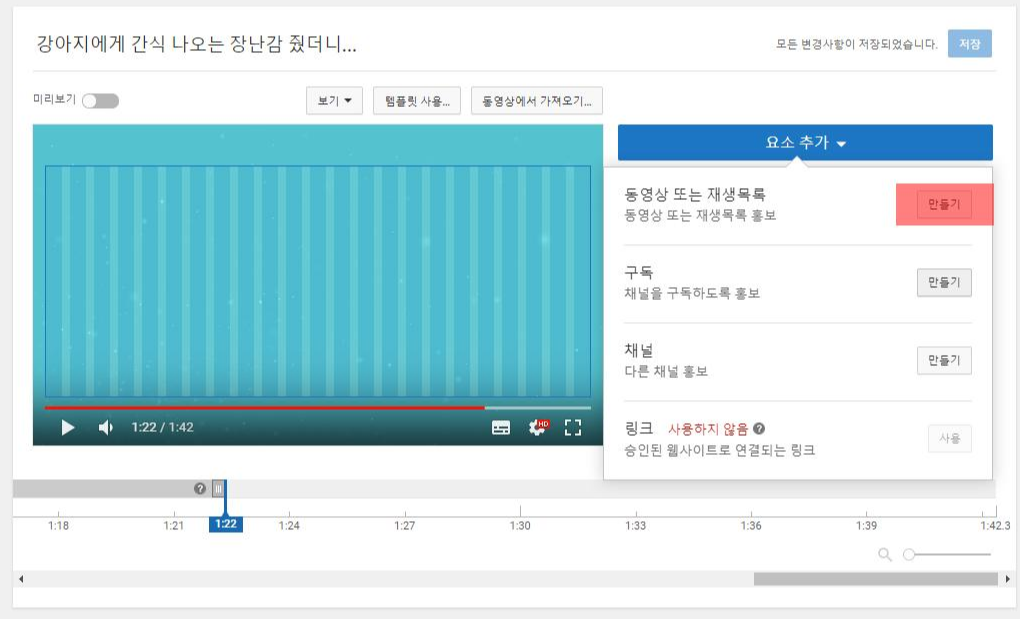Click the 채널을 구독하도록 홍보 description
The image size is (1020, 619).
(692, 293)
